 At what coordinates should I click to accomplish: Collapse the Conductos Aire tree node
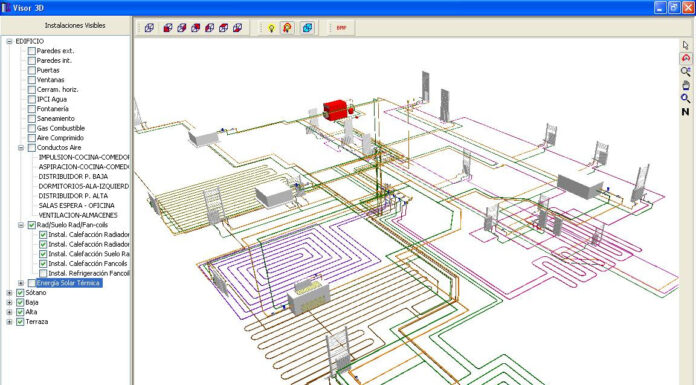click(x=20, y=148)
